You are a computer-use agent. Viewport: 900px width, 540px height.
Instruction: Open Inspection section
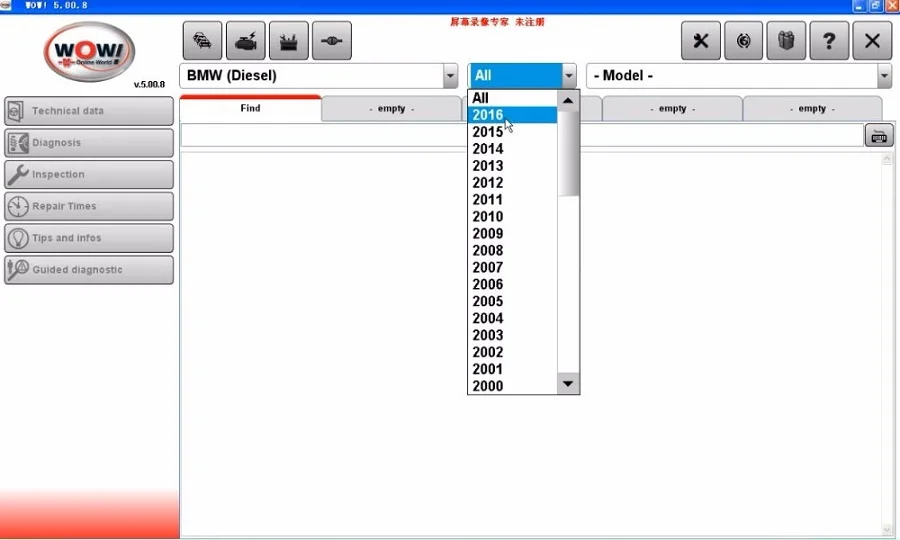click(89, 174)
